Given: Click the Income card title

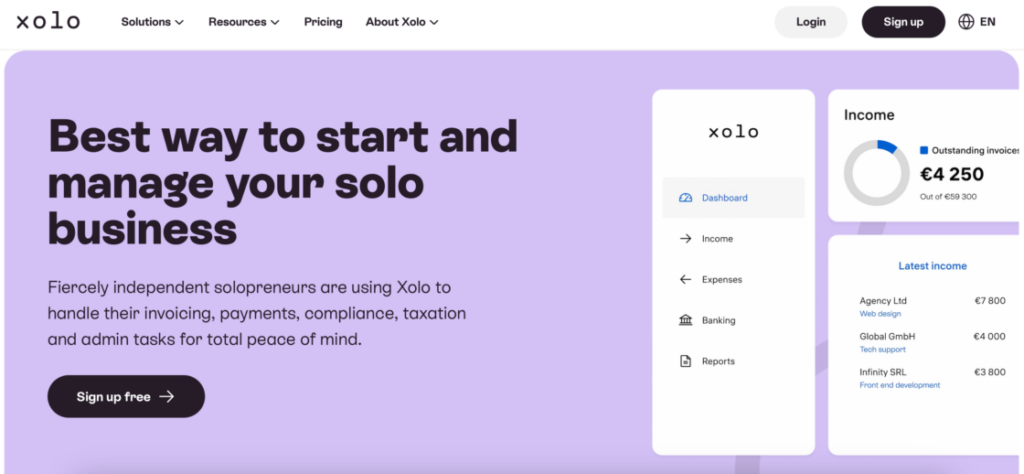Looking at the screenshot, I should click(869, 115).
